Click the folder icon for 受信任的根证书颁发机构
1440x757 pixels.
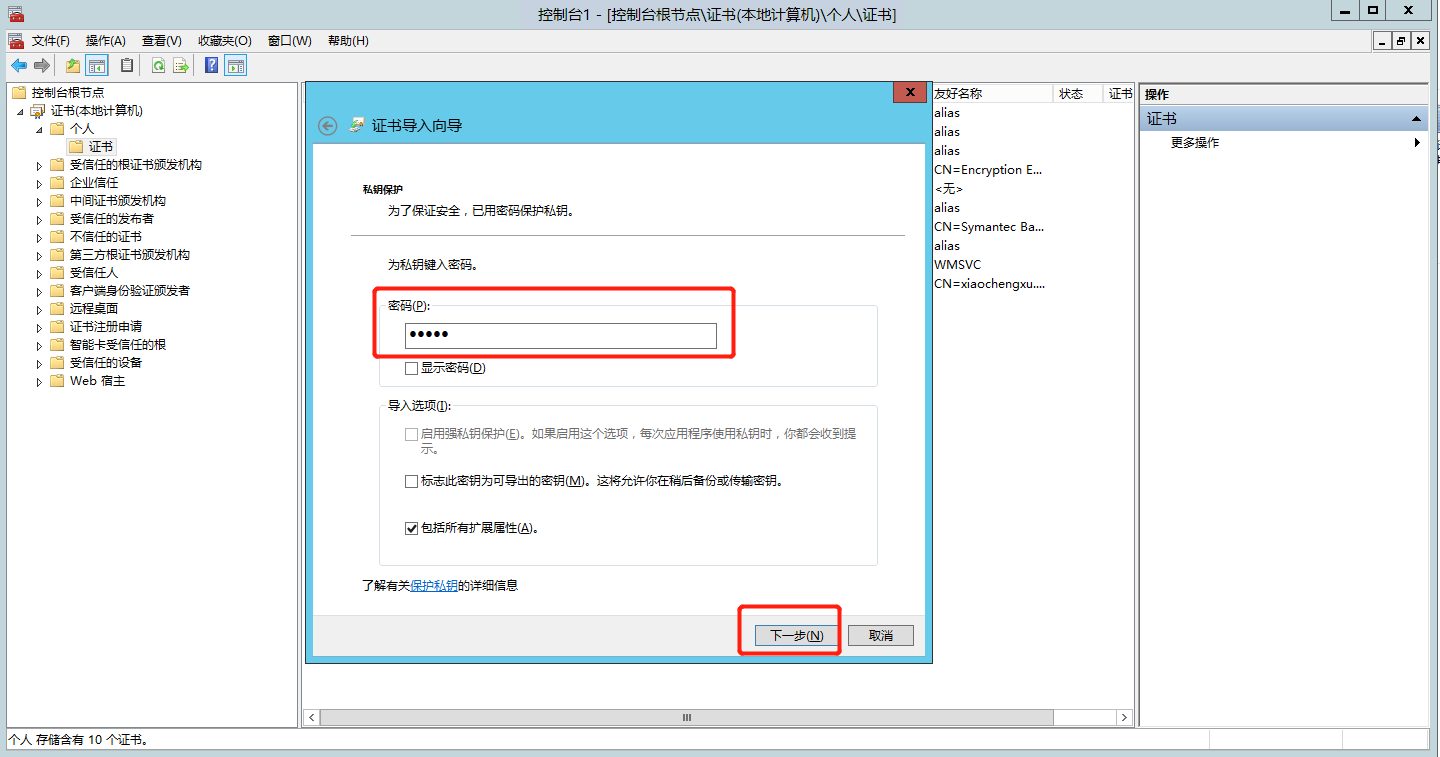click(x=58, y=164)
